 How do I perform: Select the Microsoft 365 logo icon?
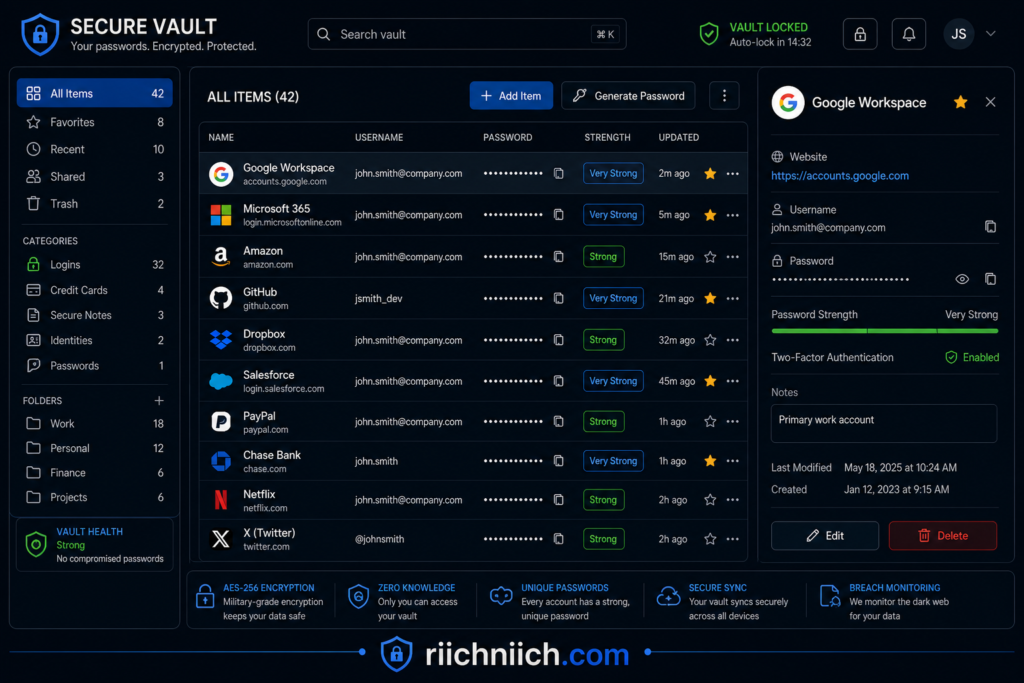coord(221,215)
